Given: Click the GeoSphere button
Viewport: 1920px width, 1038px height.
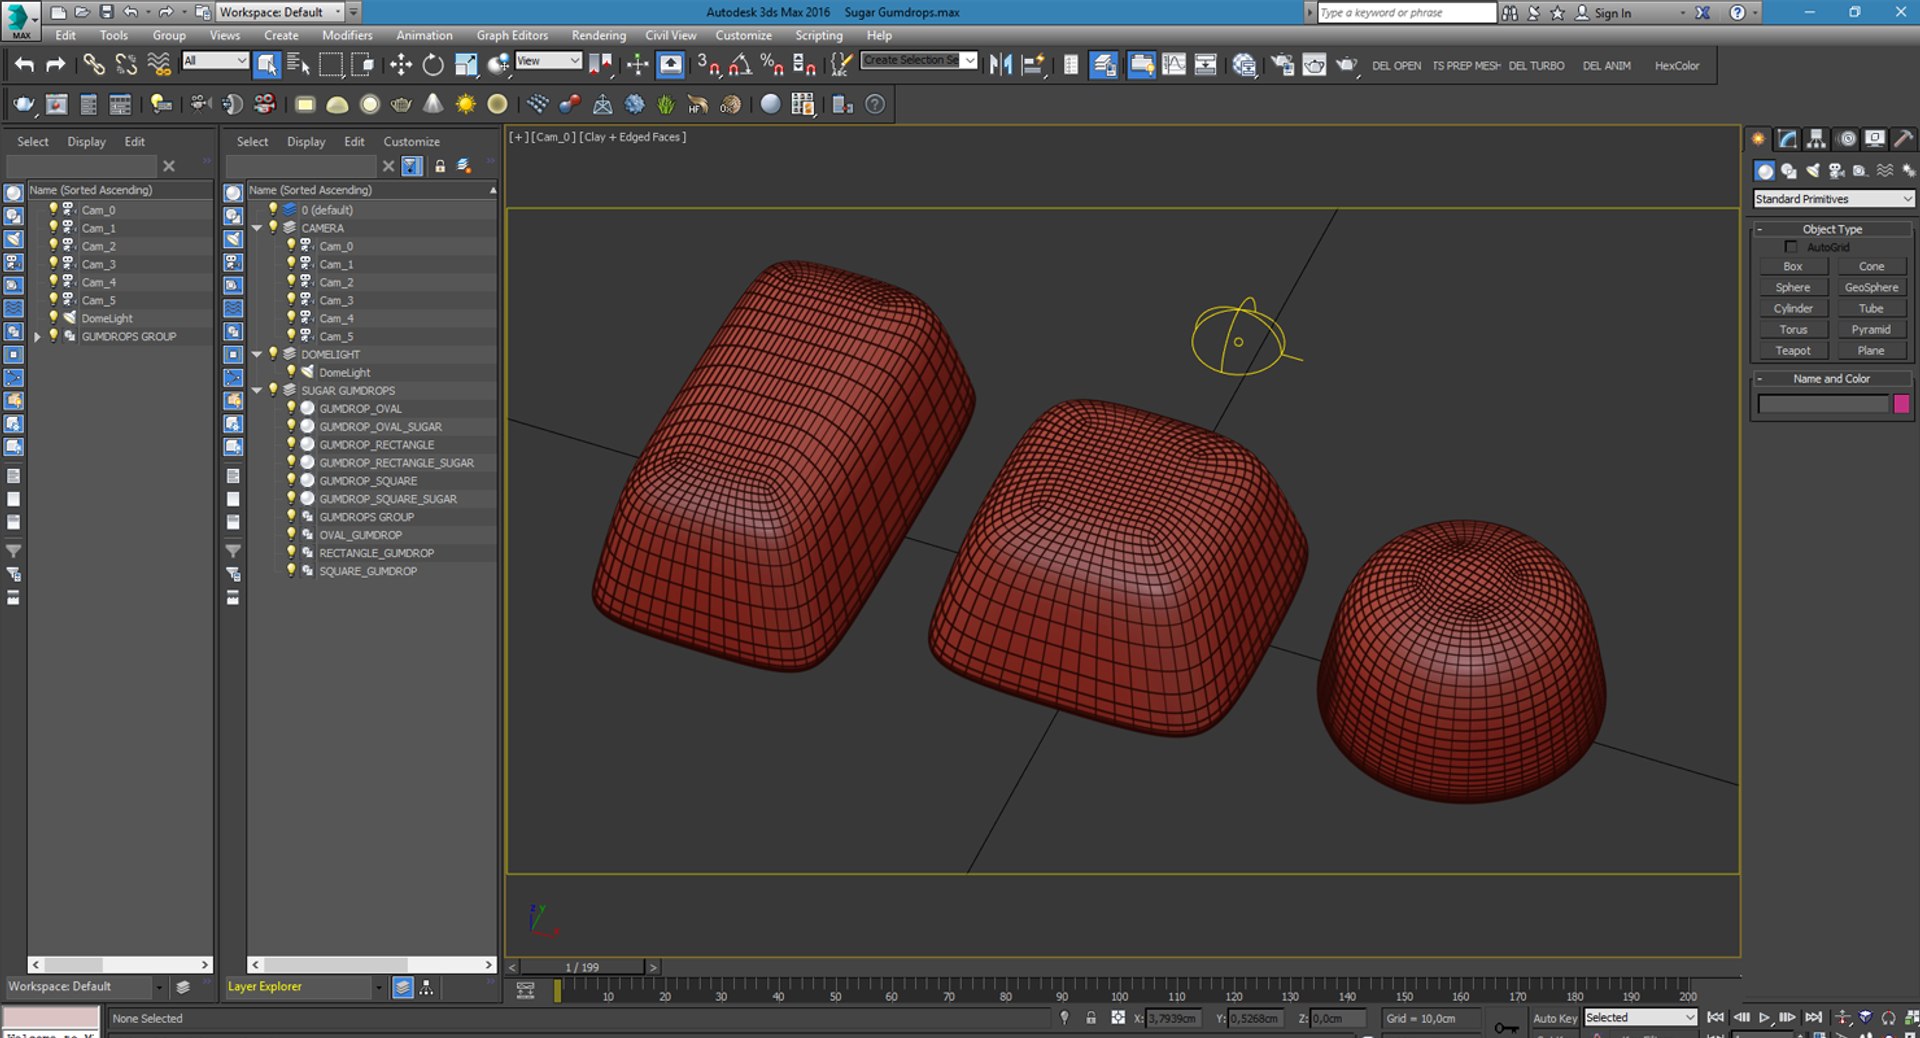Looking at the screenshot, I should (1871, 288).
